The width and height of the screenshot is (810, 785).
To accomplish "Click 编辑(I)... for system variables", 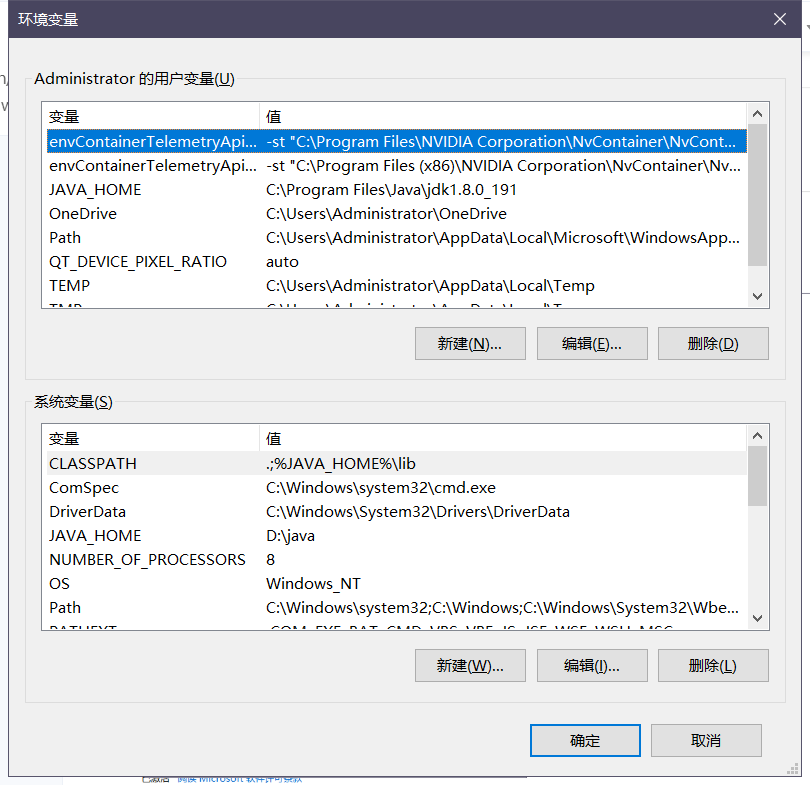I will [592, 666].
